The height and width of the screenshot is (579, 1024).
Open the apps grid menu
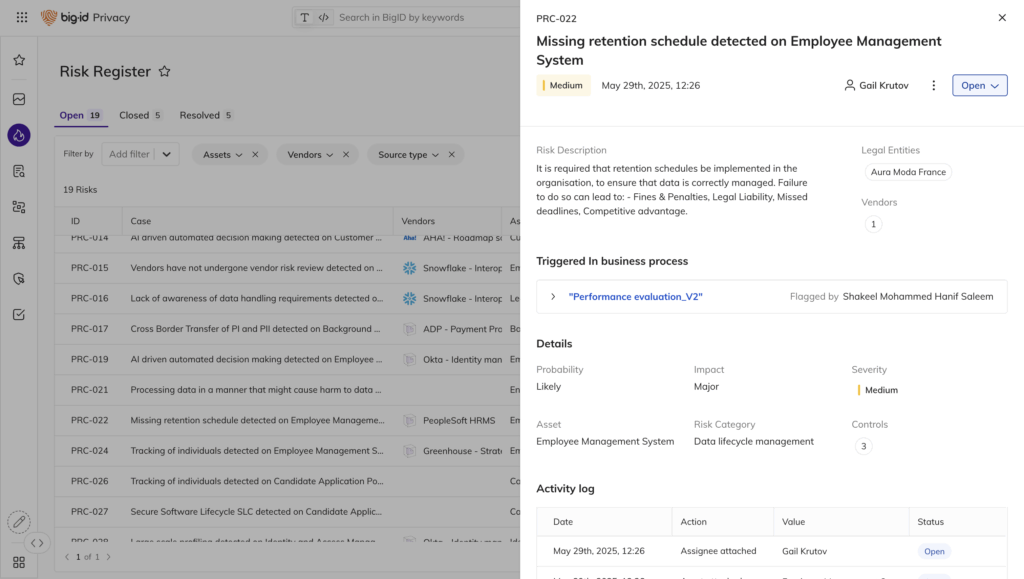pos(22,17)
